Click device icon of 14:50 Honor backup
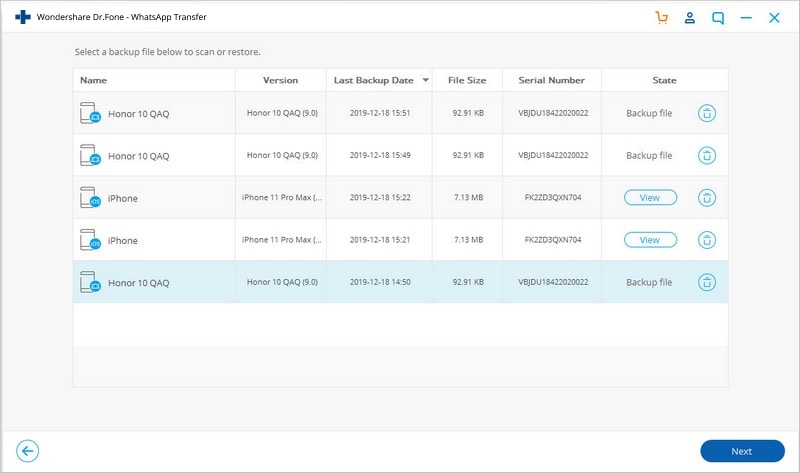 pos(90,282)
